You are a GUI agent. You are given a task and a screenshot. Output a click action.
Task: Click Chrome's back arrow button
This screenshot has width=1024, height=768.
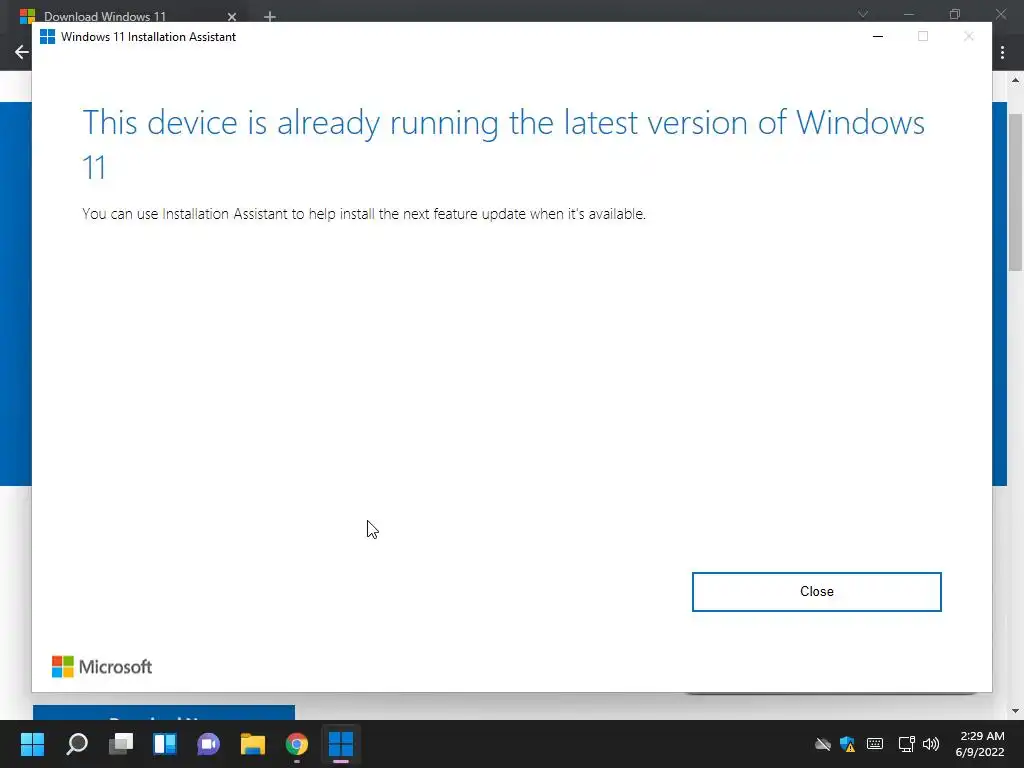coord(22,52)
